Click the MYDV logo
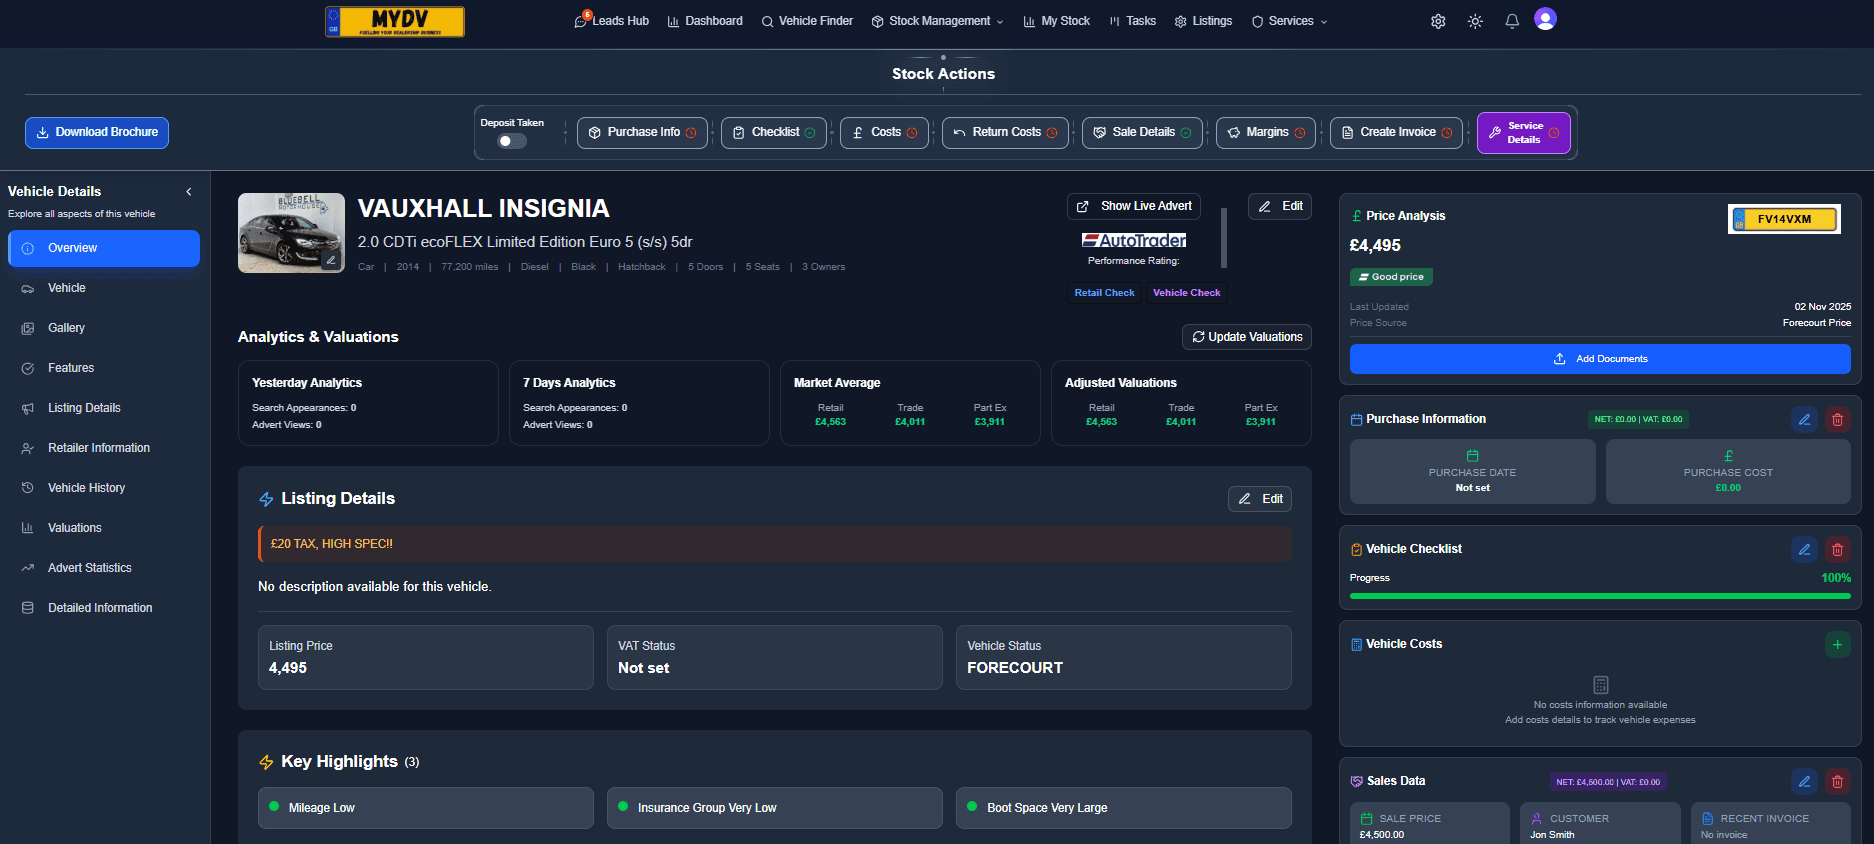The width and height of the screenshot is (1874, 844). click(x=395, y=21)
